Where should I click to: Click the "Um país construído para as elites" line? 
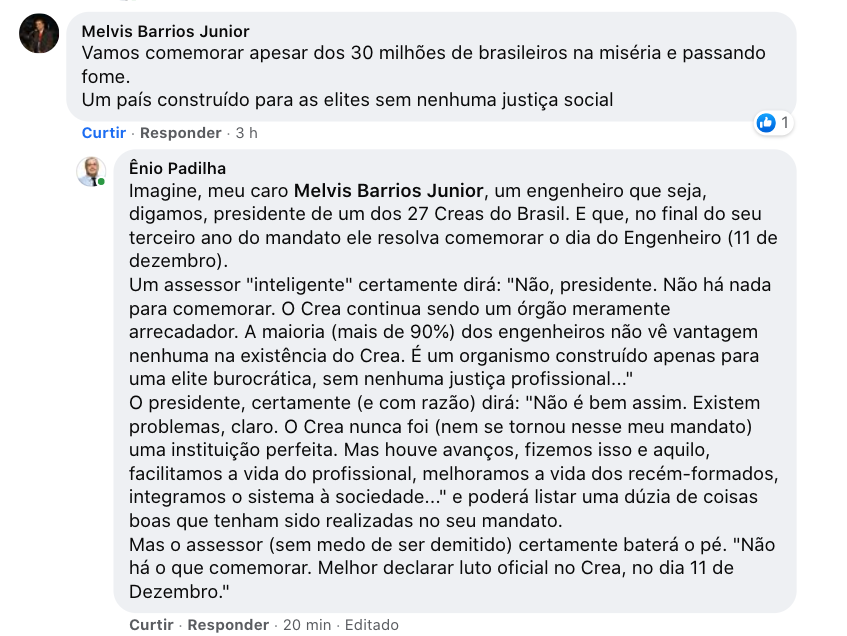point(347,100)
